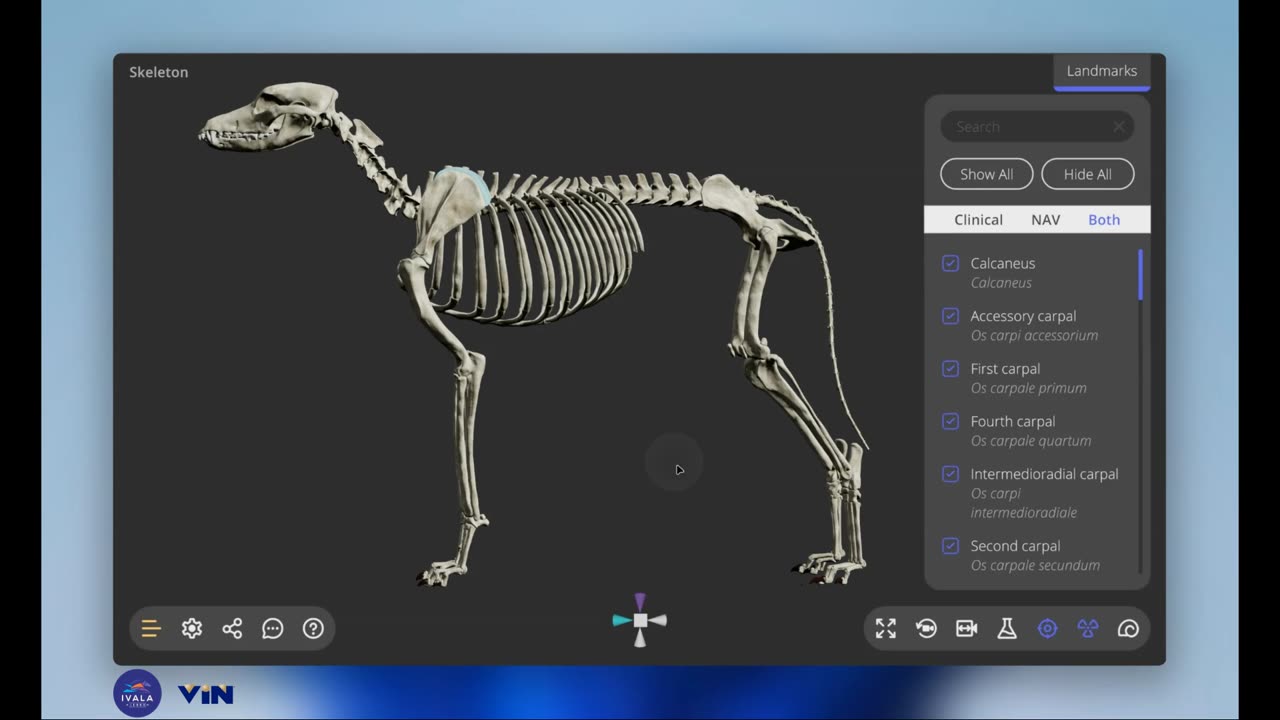
Task: Click the white right cone of orientation gizmo
Action: [658, 621]
